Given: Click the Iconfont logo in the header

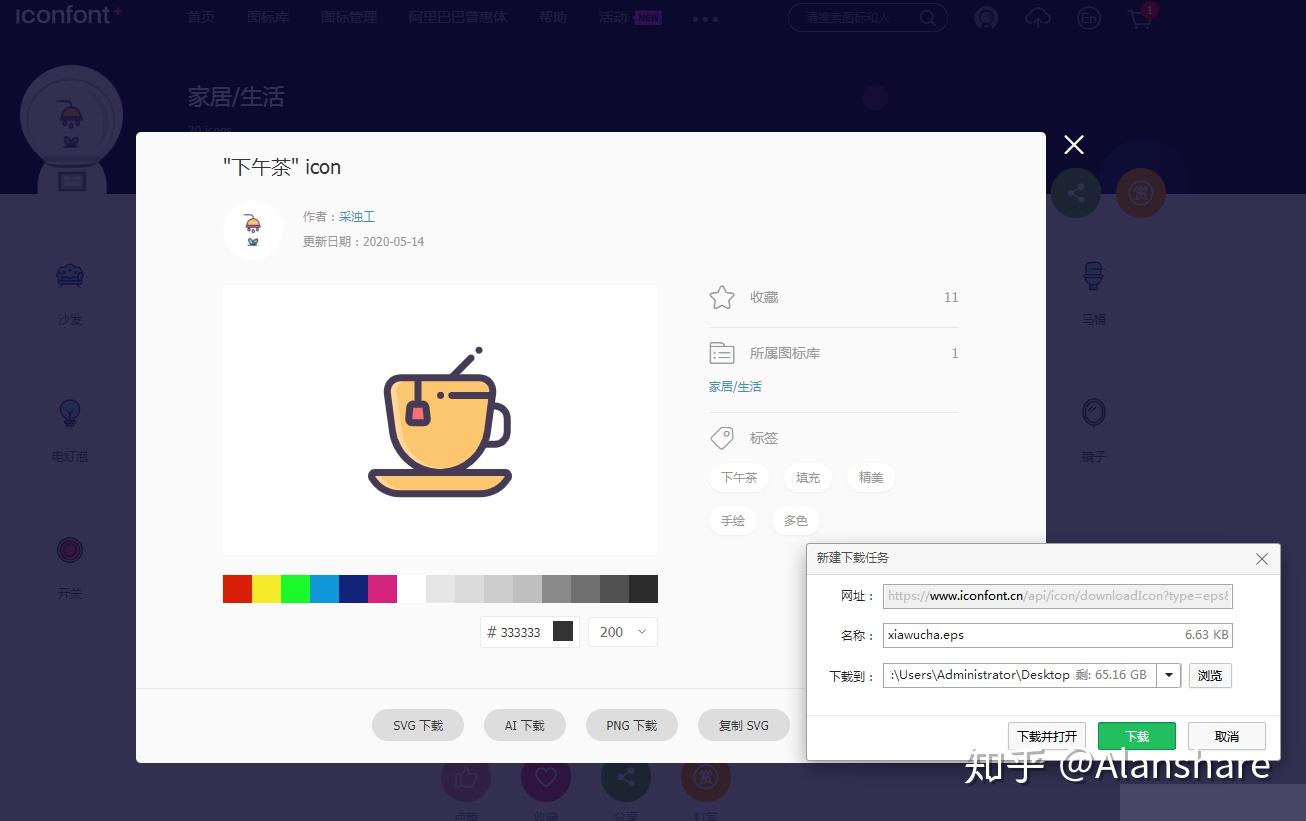Looking at the screenshot, I should tap(69, 15).
